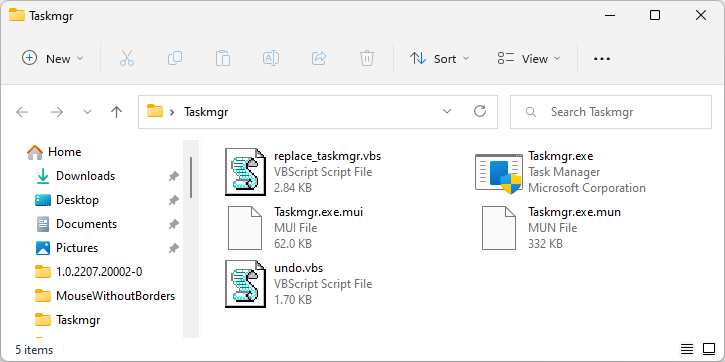Click Taskmgr breadcrumb in address bar
Image resolution: width=725 pixels, height=362 pixels.
(206, 112)
